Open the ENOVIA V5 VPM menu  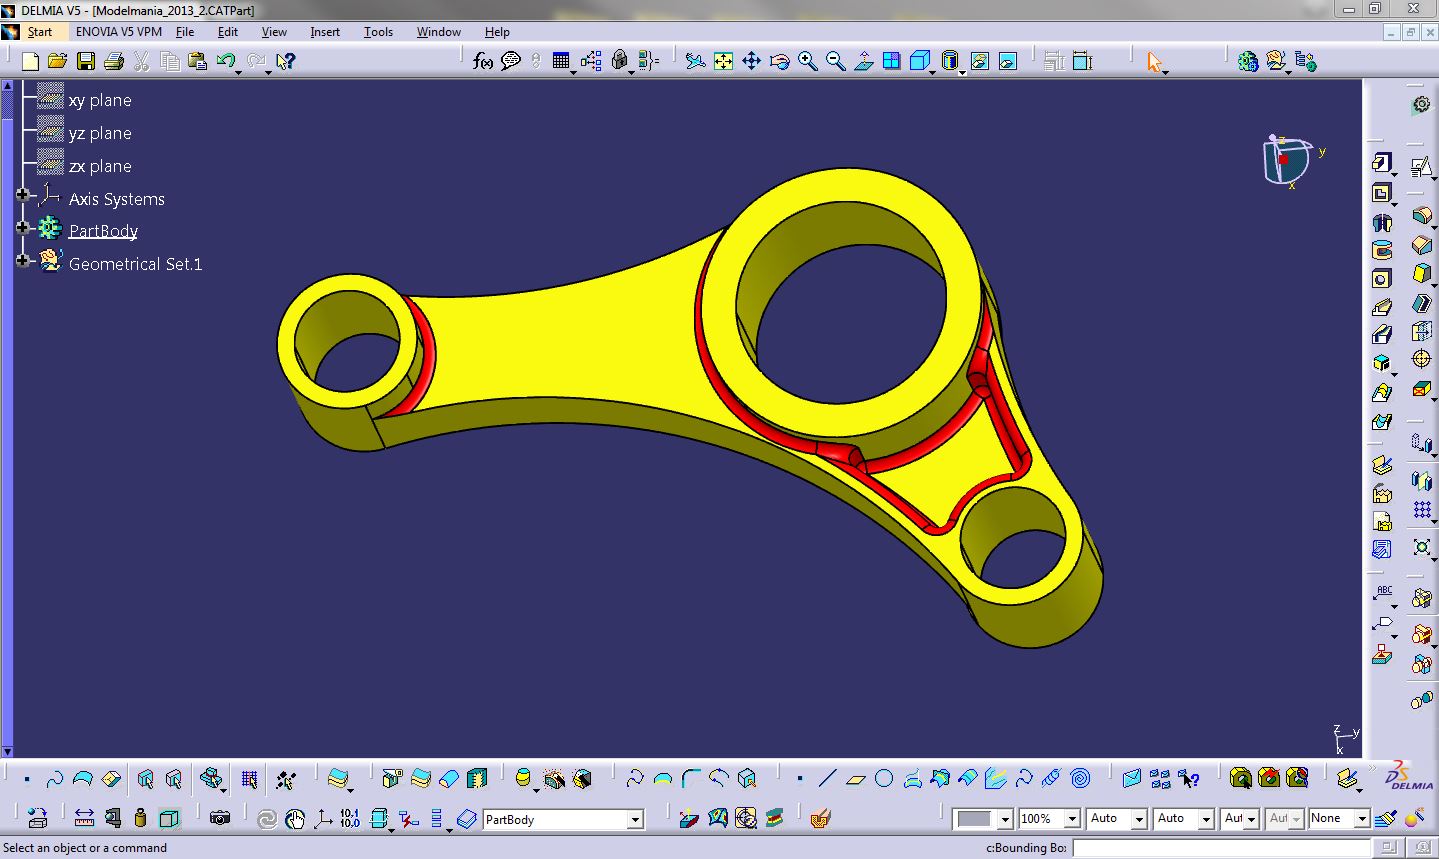118,32
